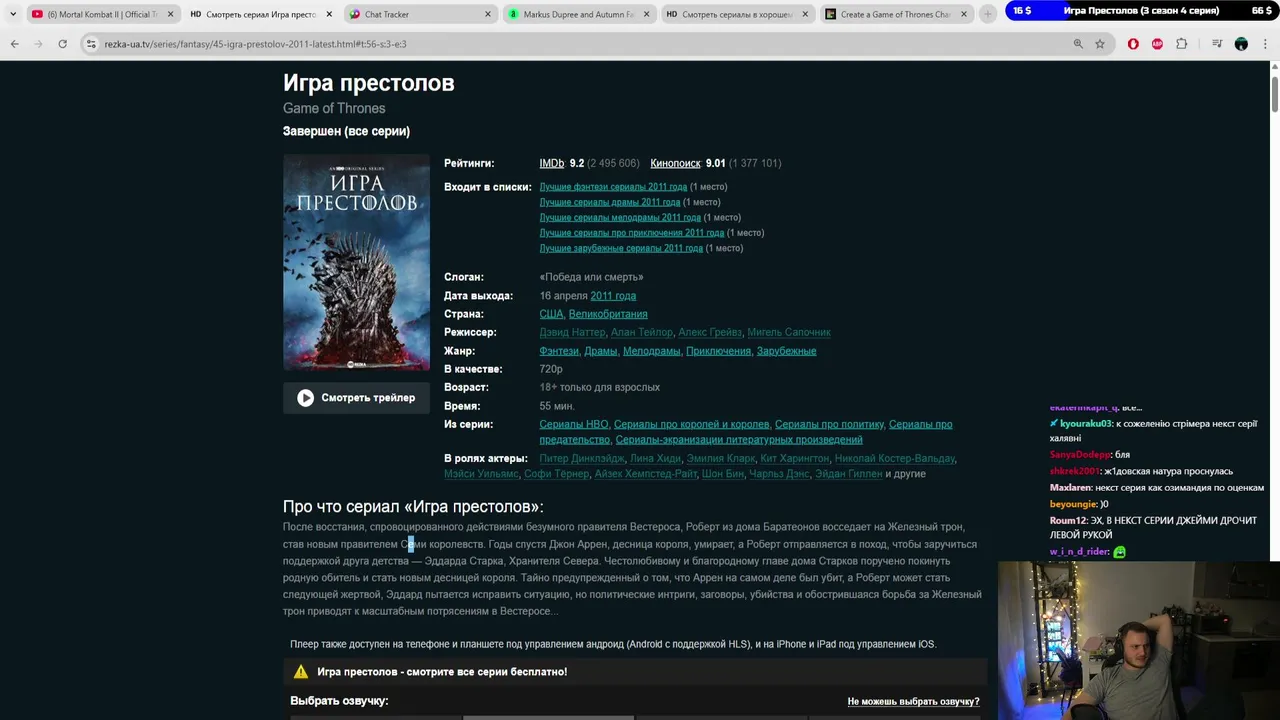Open the Кинопоиск rating link

[675, 163]
